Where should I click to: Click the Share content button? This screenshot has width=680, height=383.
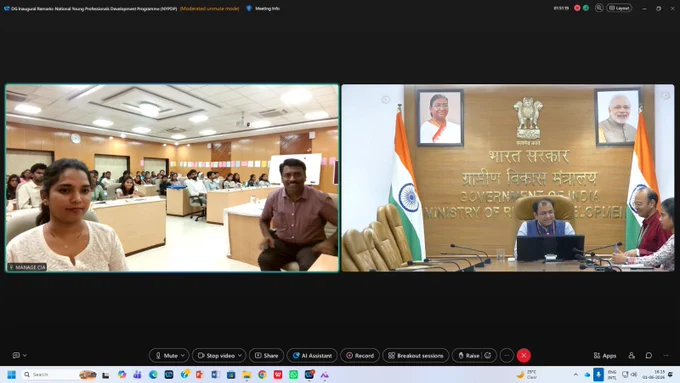[x=266, y=355]
